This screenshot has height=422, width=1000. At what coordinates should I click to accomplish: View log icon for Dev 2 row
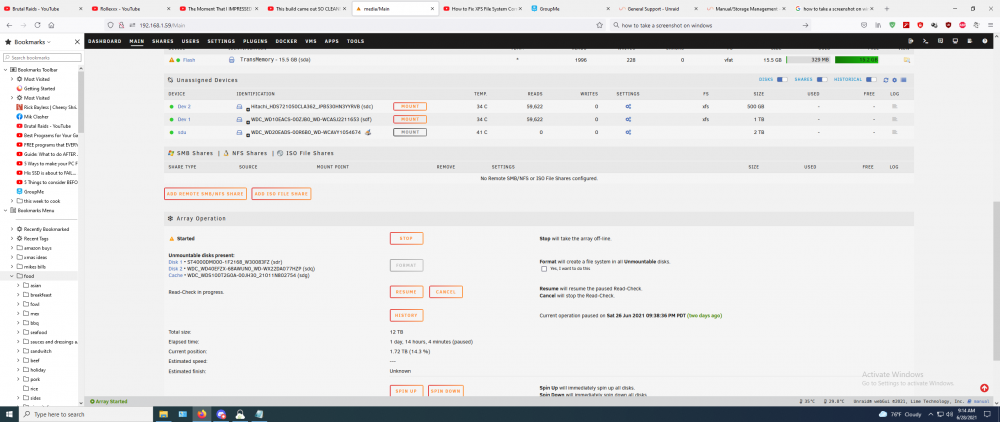(x=894, y=106)
